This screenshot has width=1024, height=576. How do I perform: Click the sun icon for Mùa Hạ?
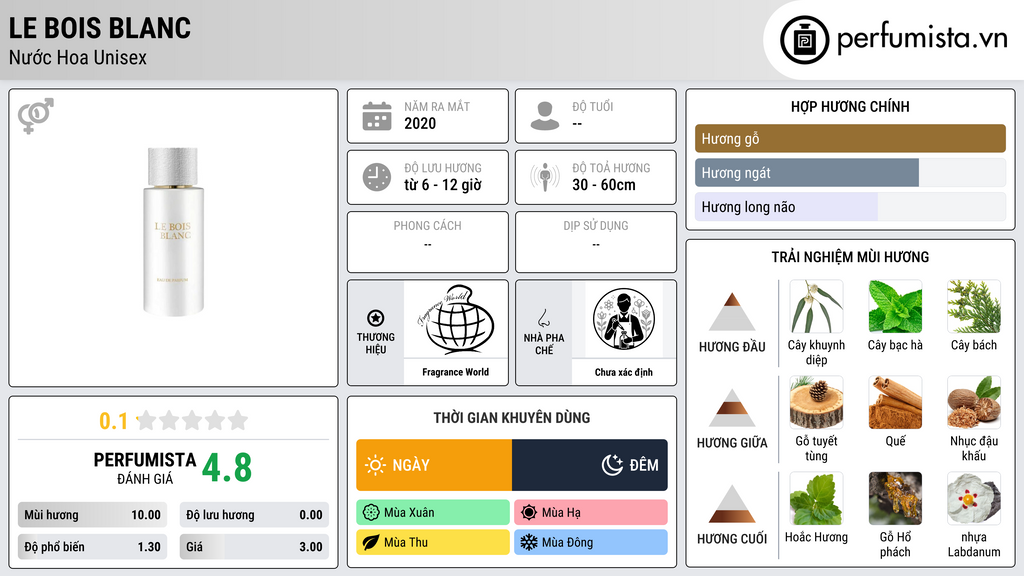[x=529, y=513]
